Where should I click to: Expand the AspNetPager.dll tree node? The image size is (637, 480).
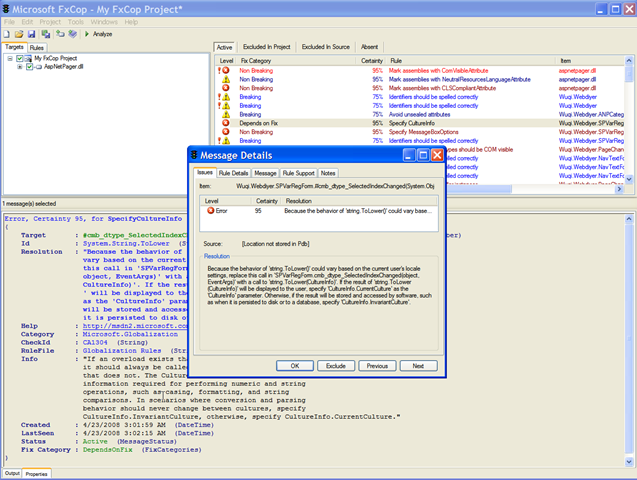22,67
